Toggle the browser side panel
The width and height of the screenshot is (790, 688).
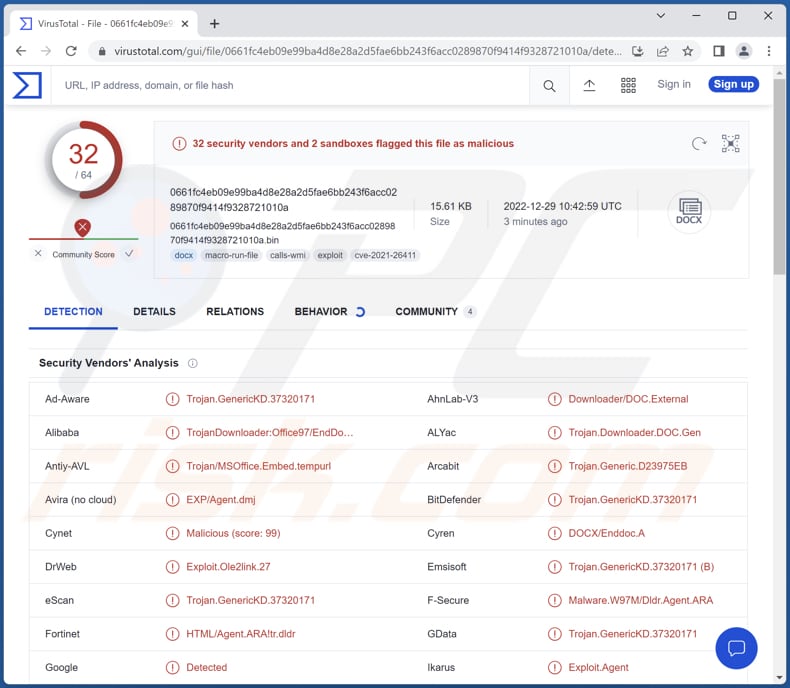click(x=718, y=51)
